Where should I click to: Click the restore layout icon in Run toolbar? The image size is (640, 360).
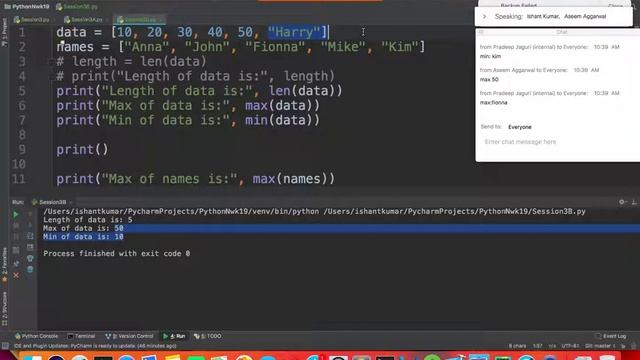tap(16, 250)
